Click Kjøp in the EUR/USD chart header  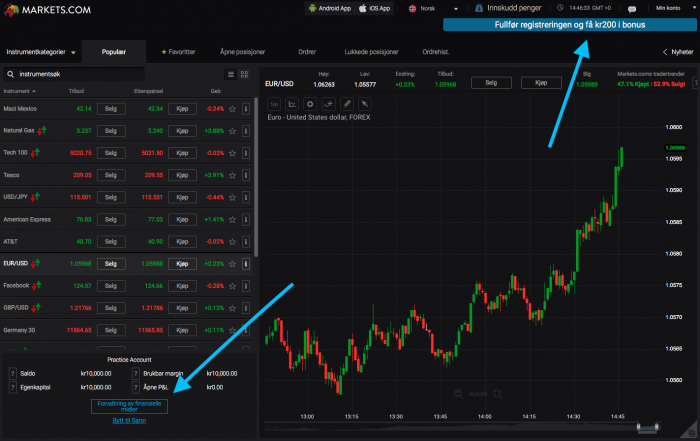pyautogui.click(x=541, y=83)
